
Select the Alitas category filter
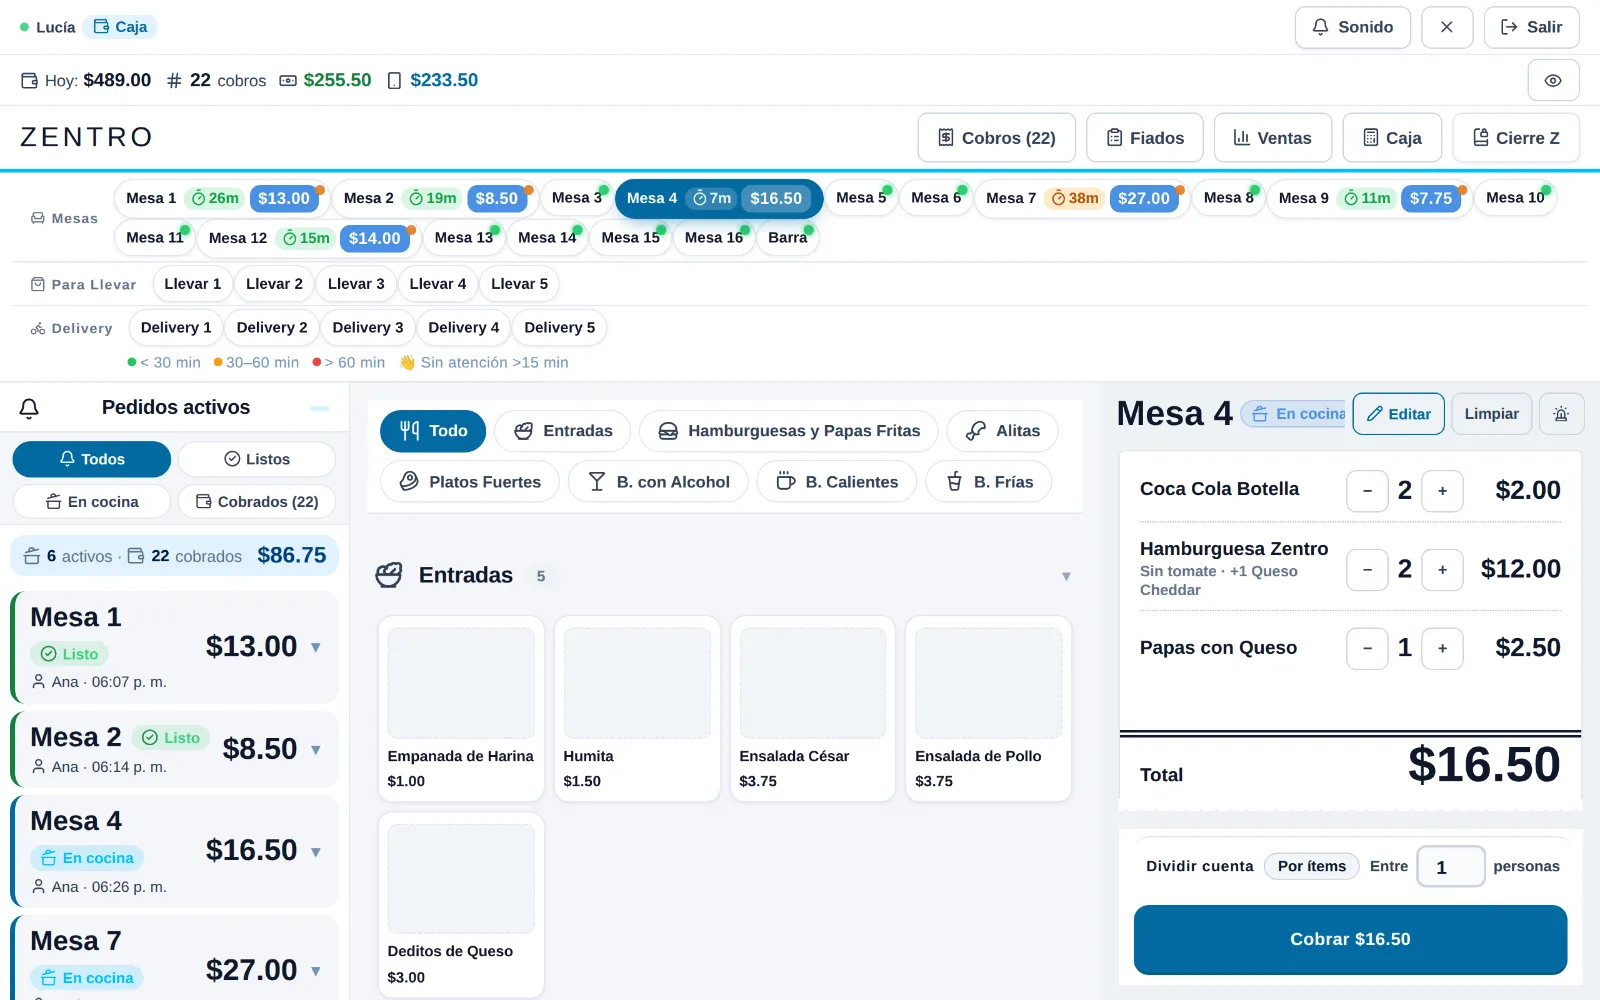pyautogui.click(x=1002, y=431)
